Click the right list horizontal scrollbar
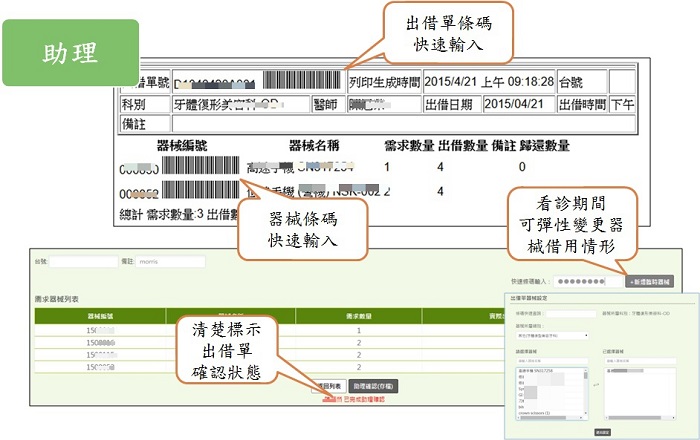This screenshot has height=440, width=700. point(640,418)
